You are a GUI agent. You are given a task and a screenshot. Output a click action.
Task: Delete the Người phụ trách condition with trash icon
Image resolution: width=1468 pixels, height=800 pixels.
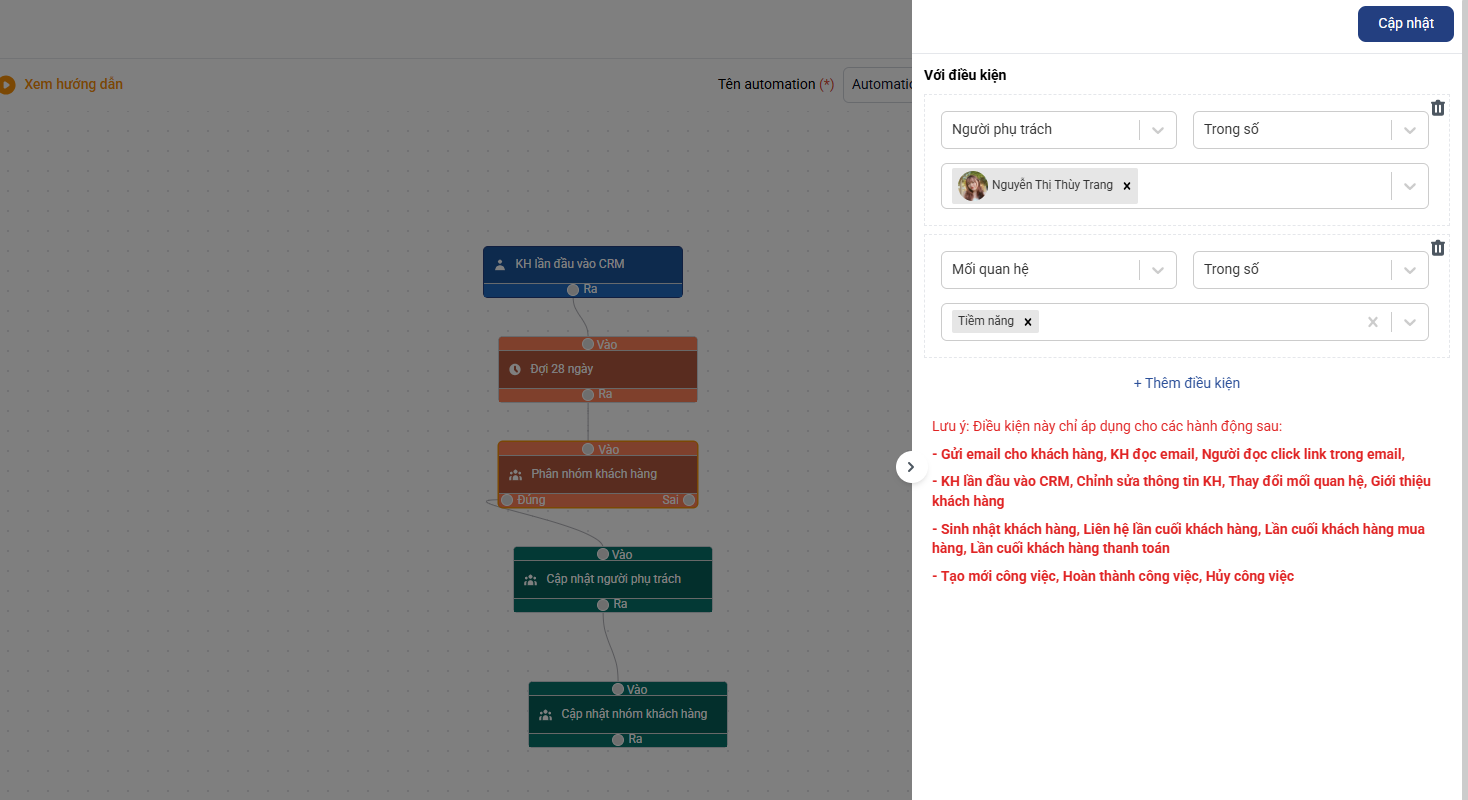pyautogui.click(x=1437, y=108)
